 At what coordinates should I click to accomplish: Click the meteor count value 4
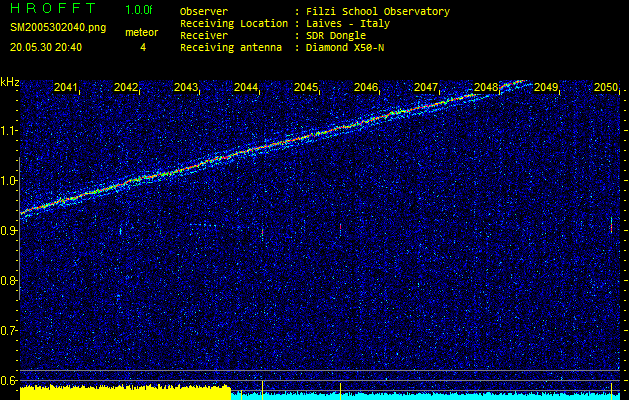point(143,48)
